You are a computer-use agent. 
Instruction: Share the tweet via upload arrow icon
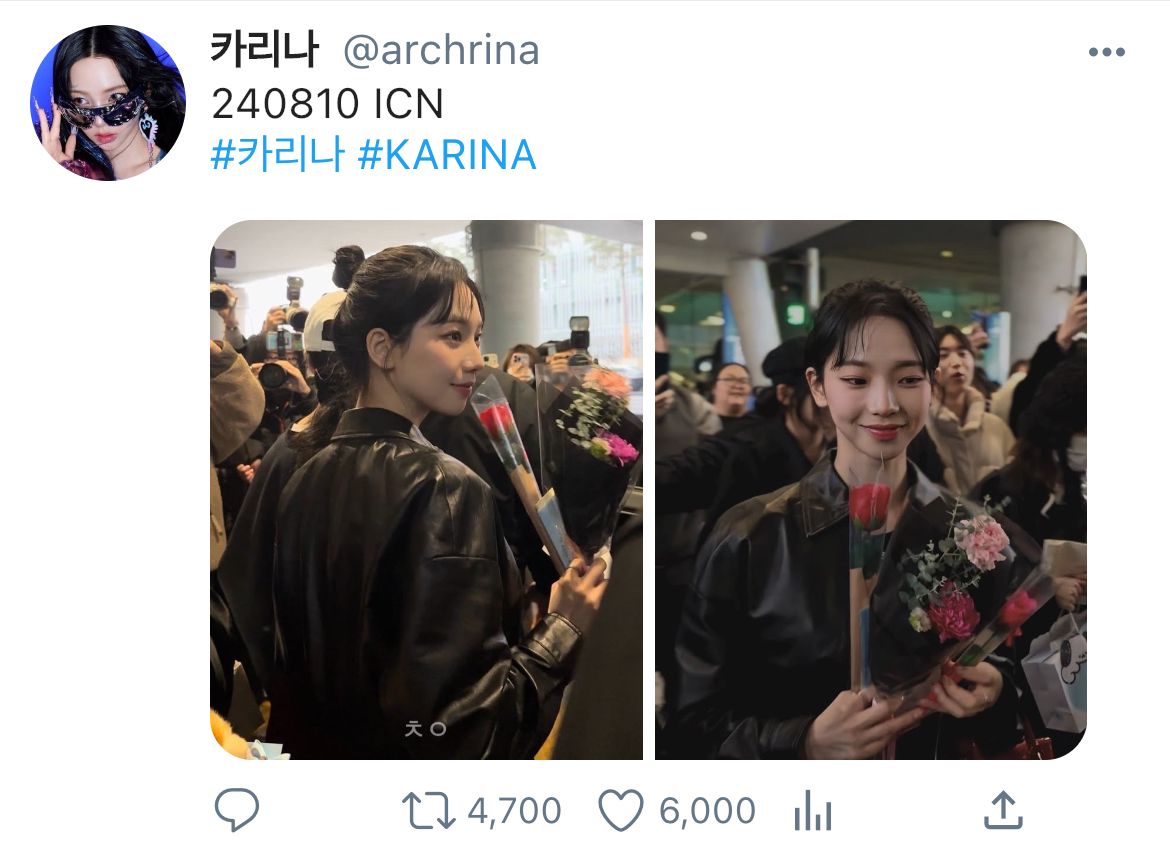pyautogui.click(x=1003, y=810)
